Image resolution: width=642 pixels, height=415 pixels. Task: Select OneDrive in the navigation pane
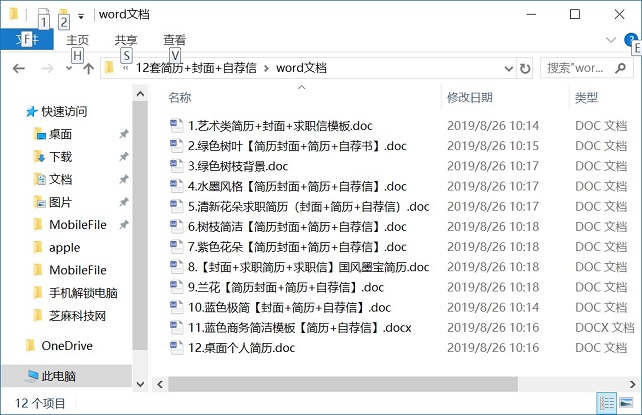click(x=67, y=346)
